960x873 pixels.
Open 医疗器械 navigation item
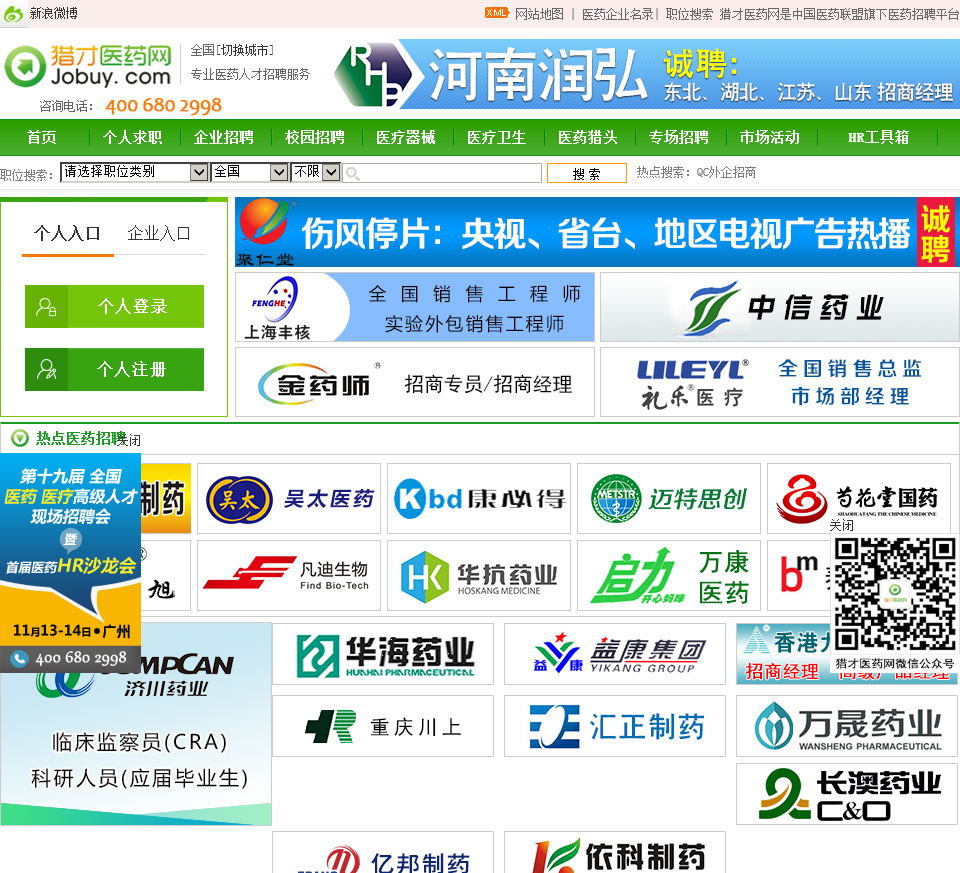(406, 137)
